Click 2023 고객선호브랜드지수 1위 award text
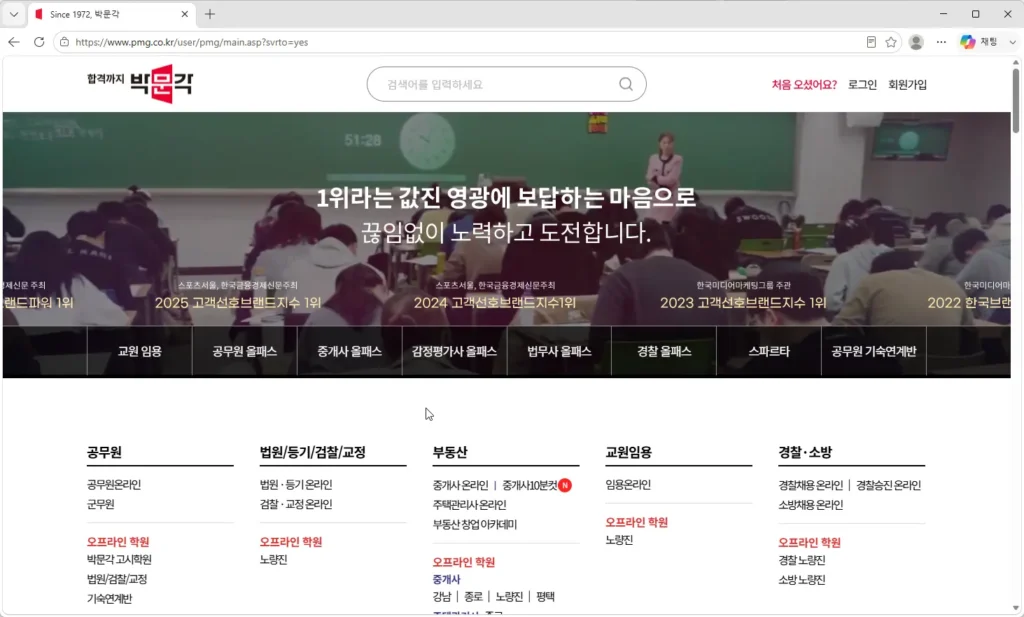 pos(743,303)
